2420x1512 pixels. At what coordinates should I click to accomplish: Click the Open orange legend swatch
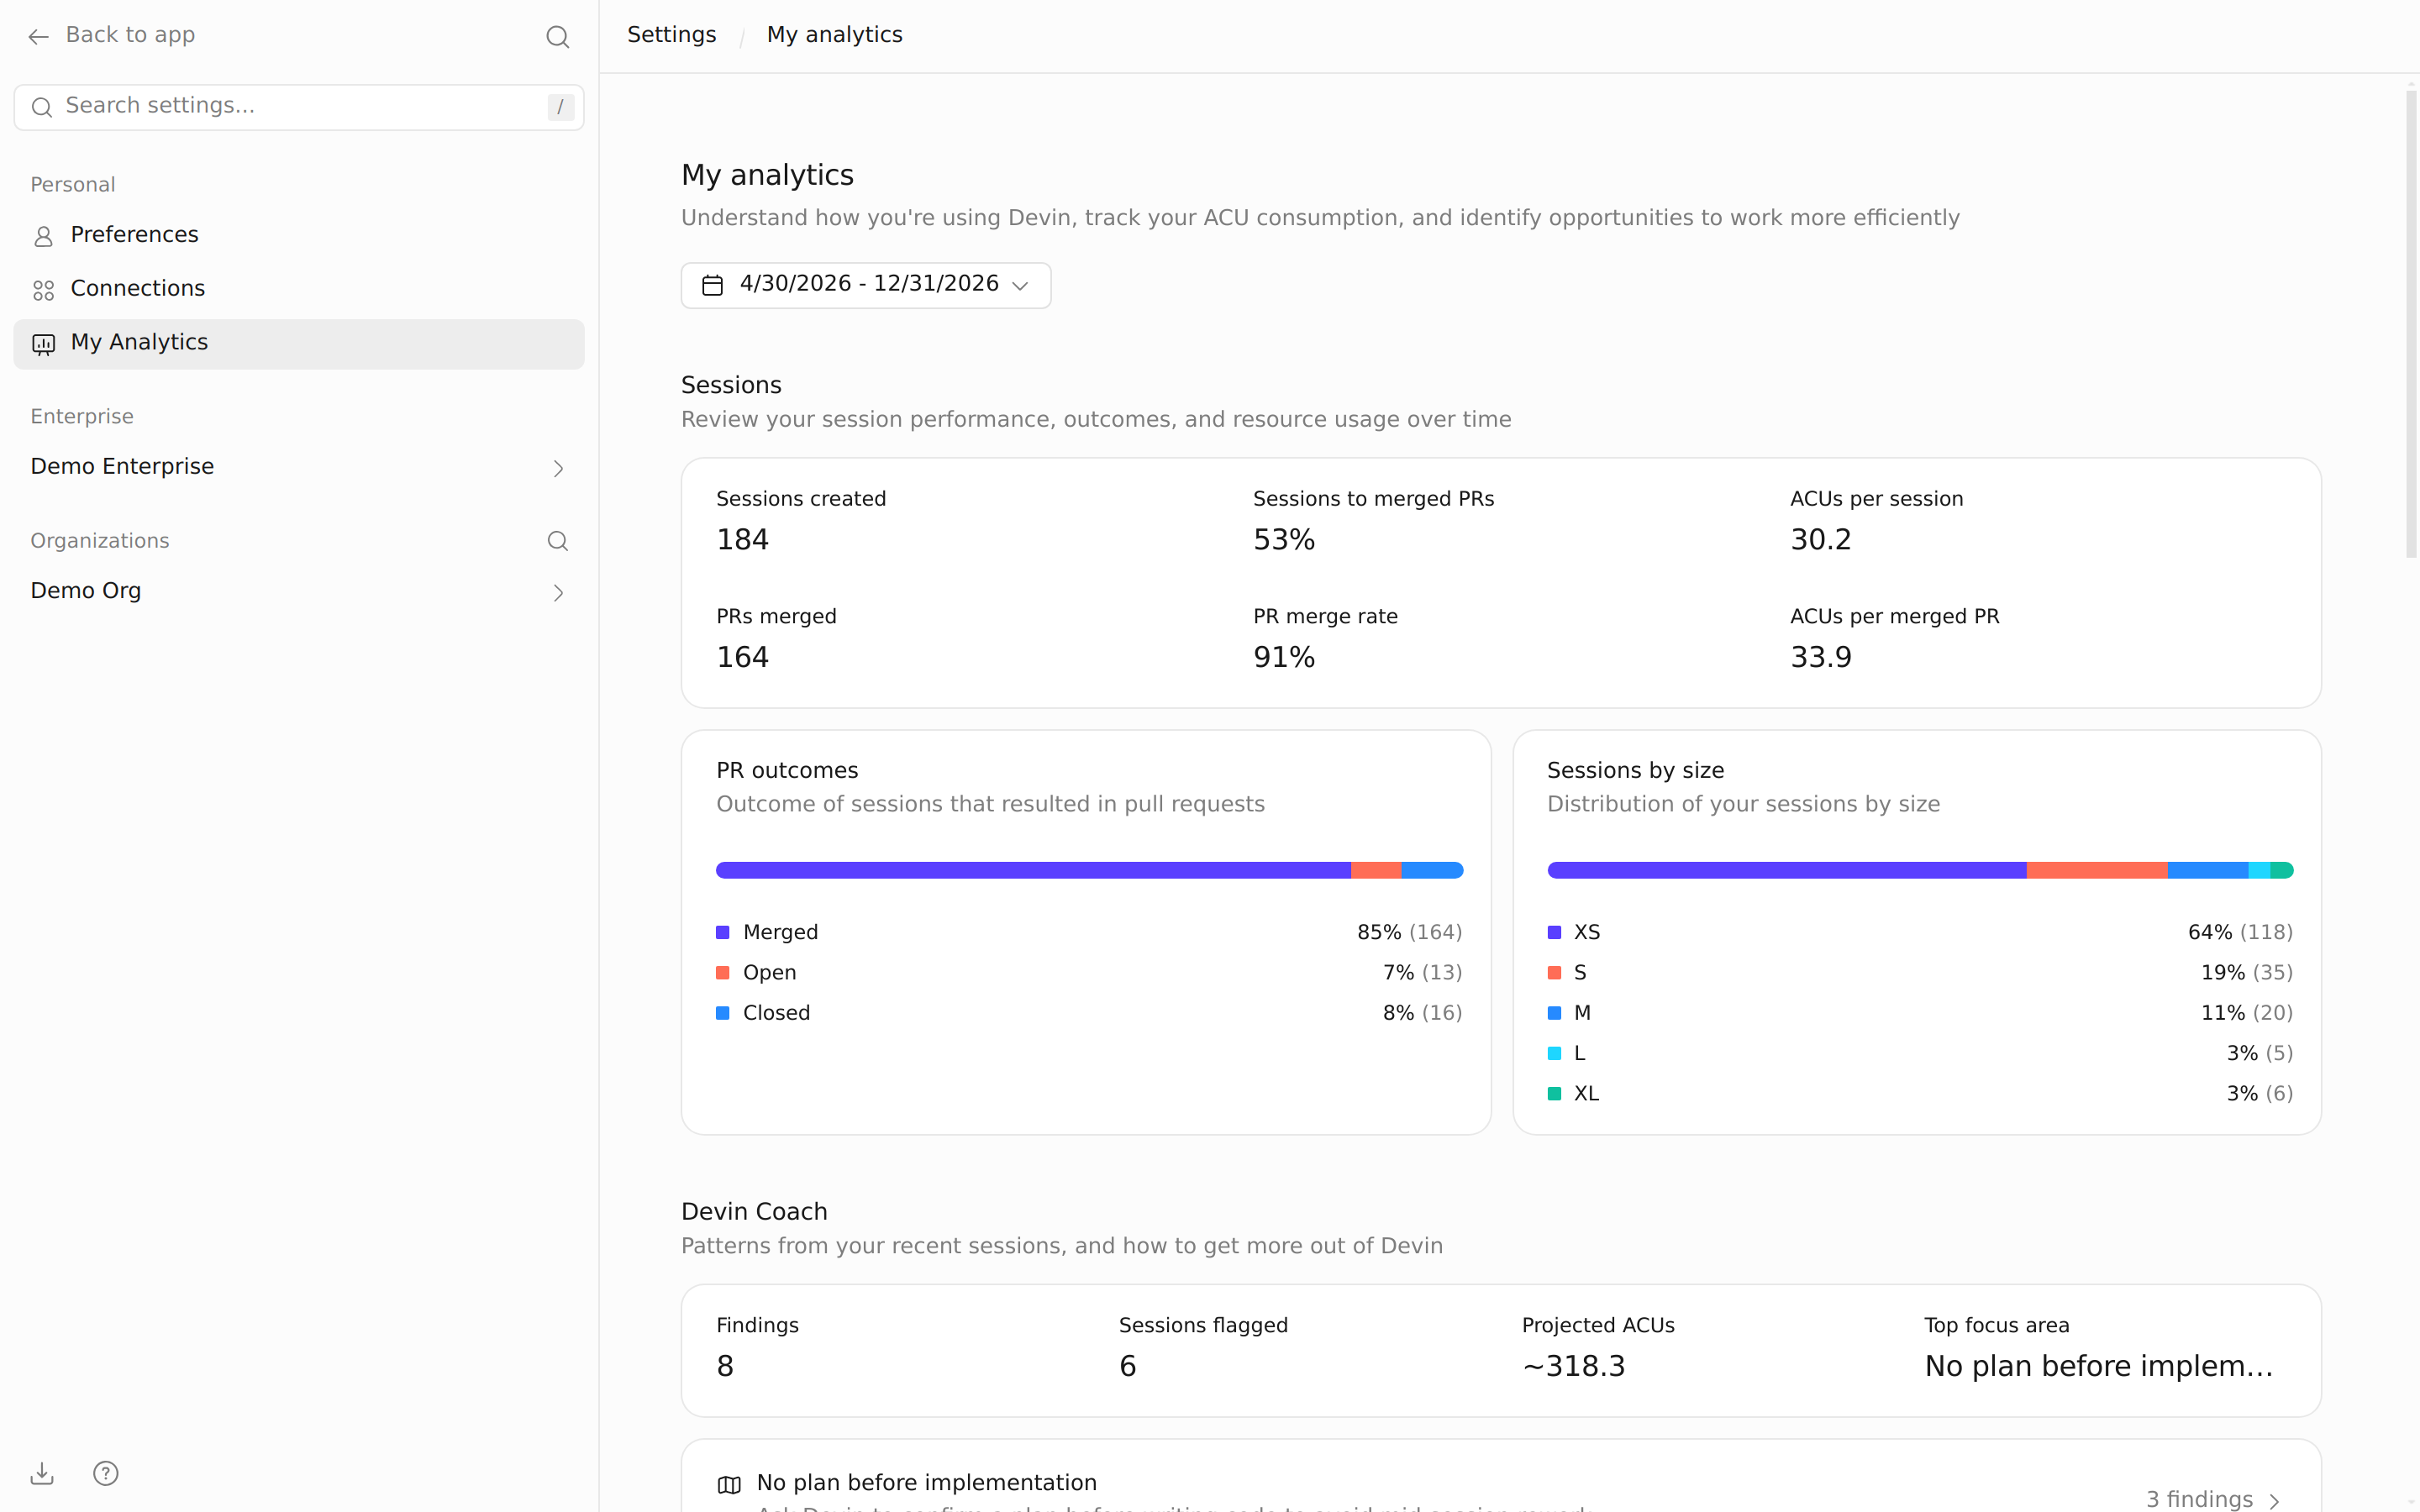tap(723, 972)
